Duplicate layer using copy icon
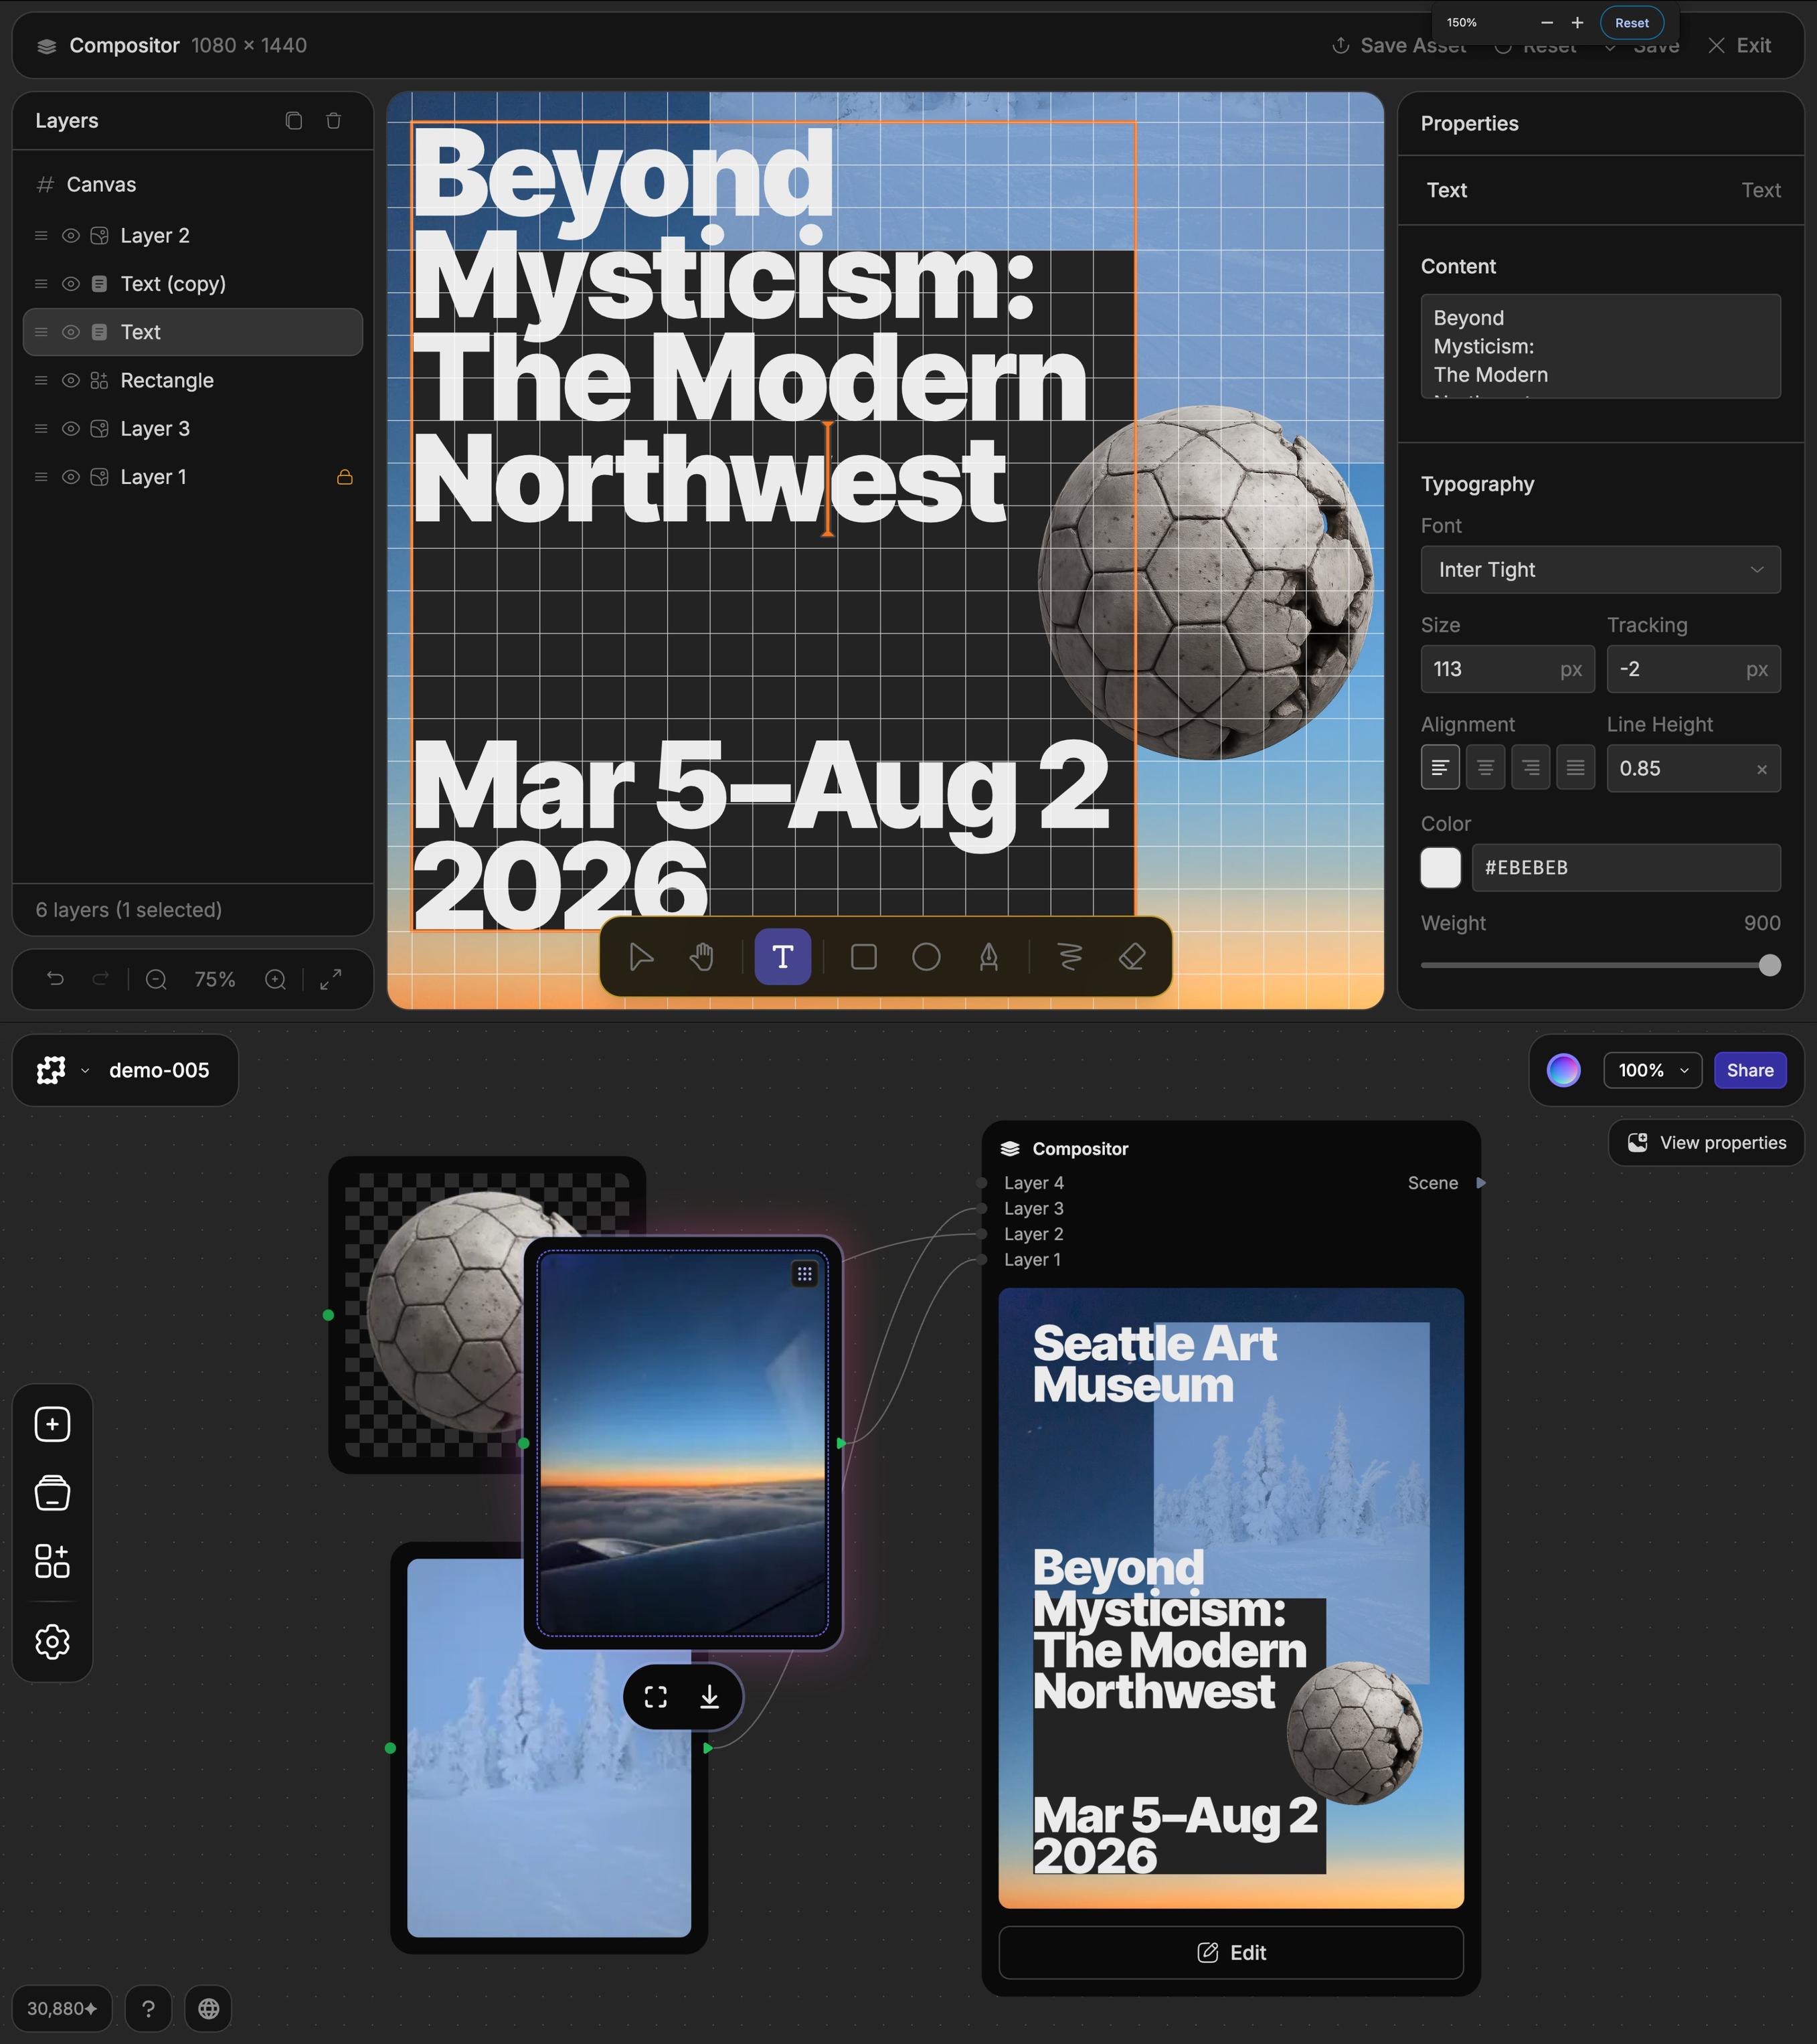The width and height of the screenshot is (1817, 2044). (293, 121)
